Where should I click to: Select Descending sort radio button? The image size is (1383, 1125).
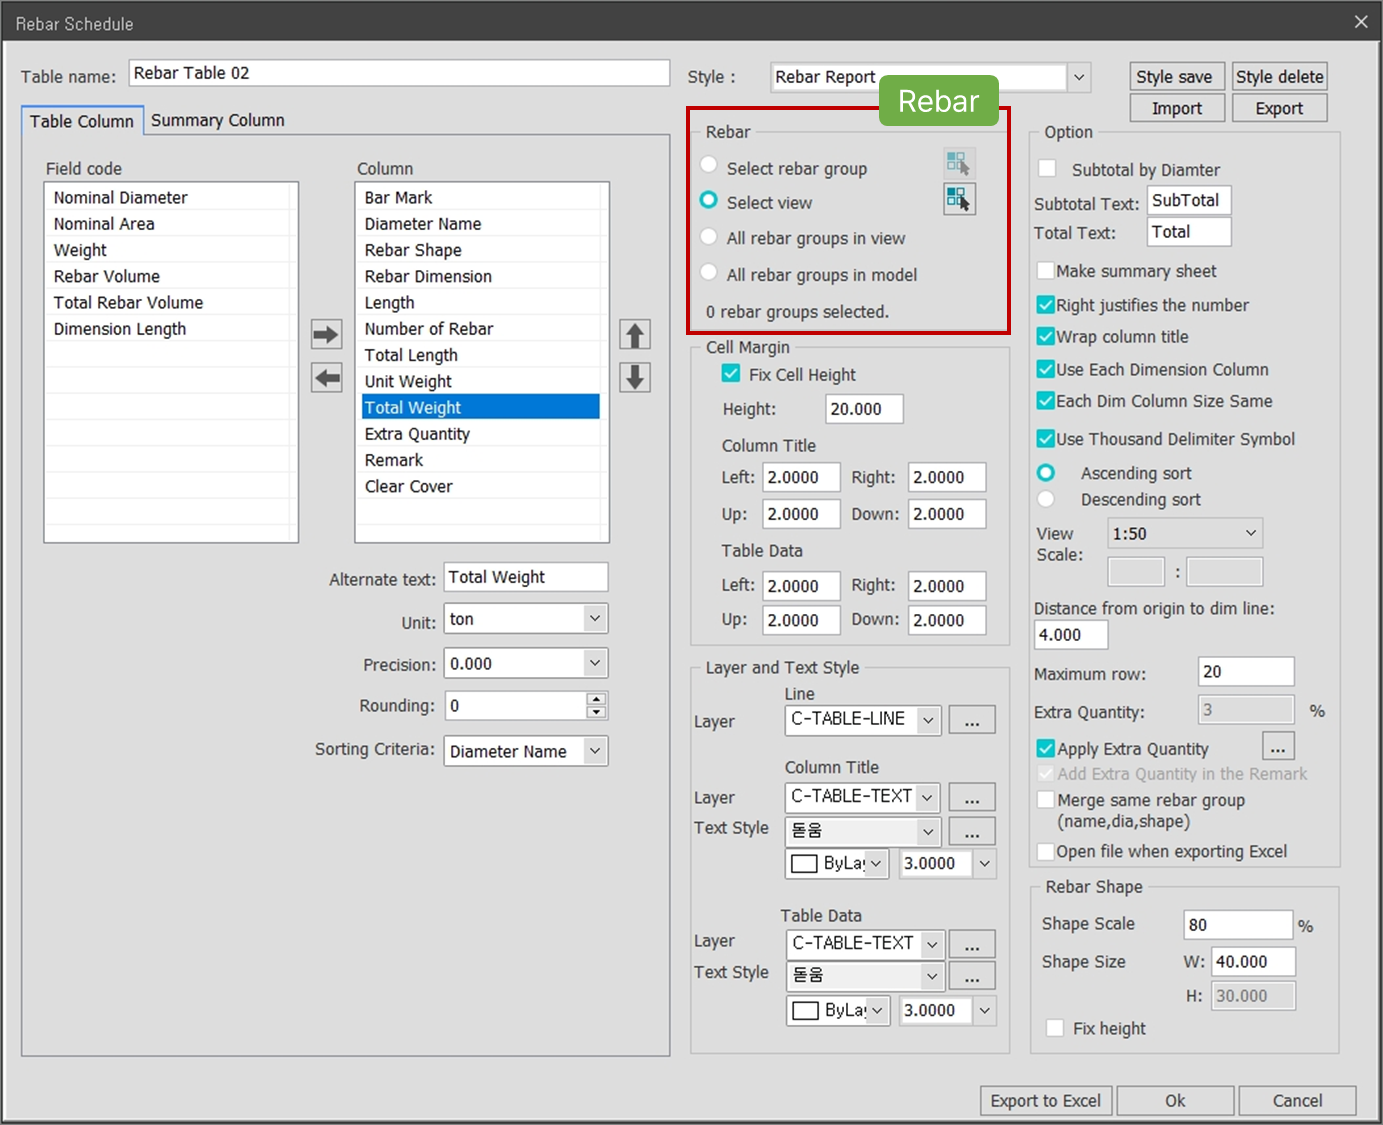point(1046,498)
